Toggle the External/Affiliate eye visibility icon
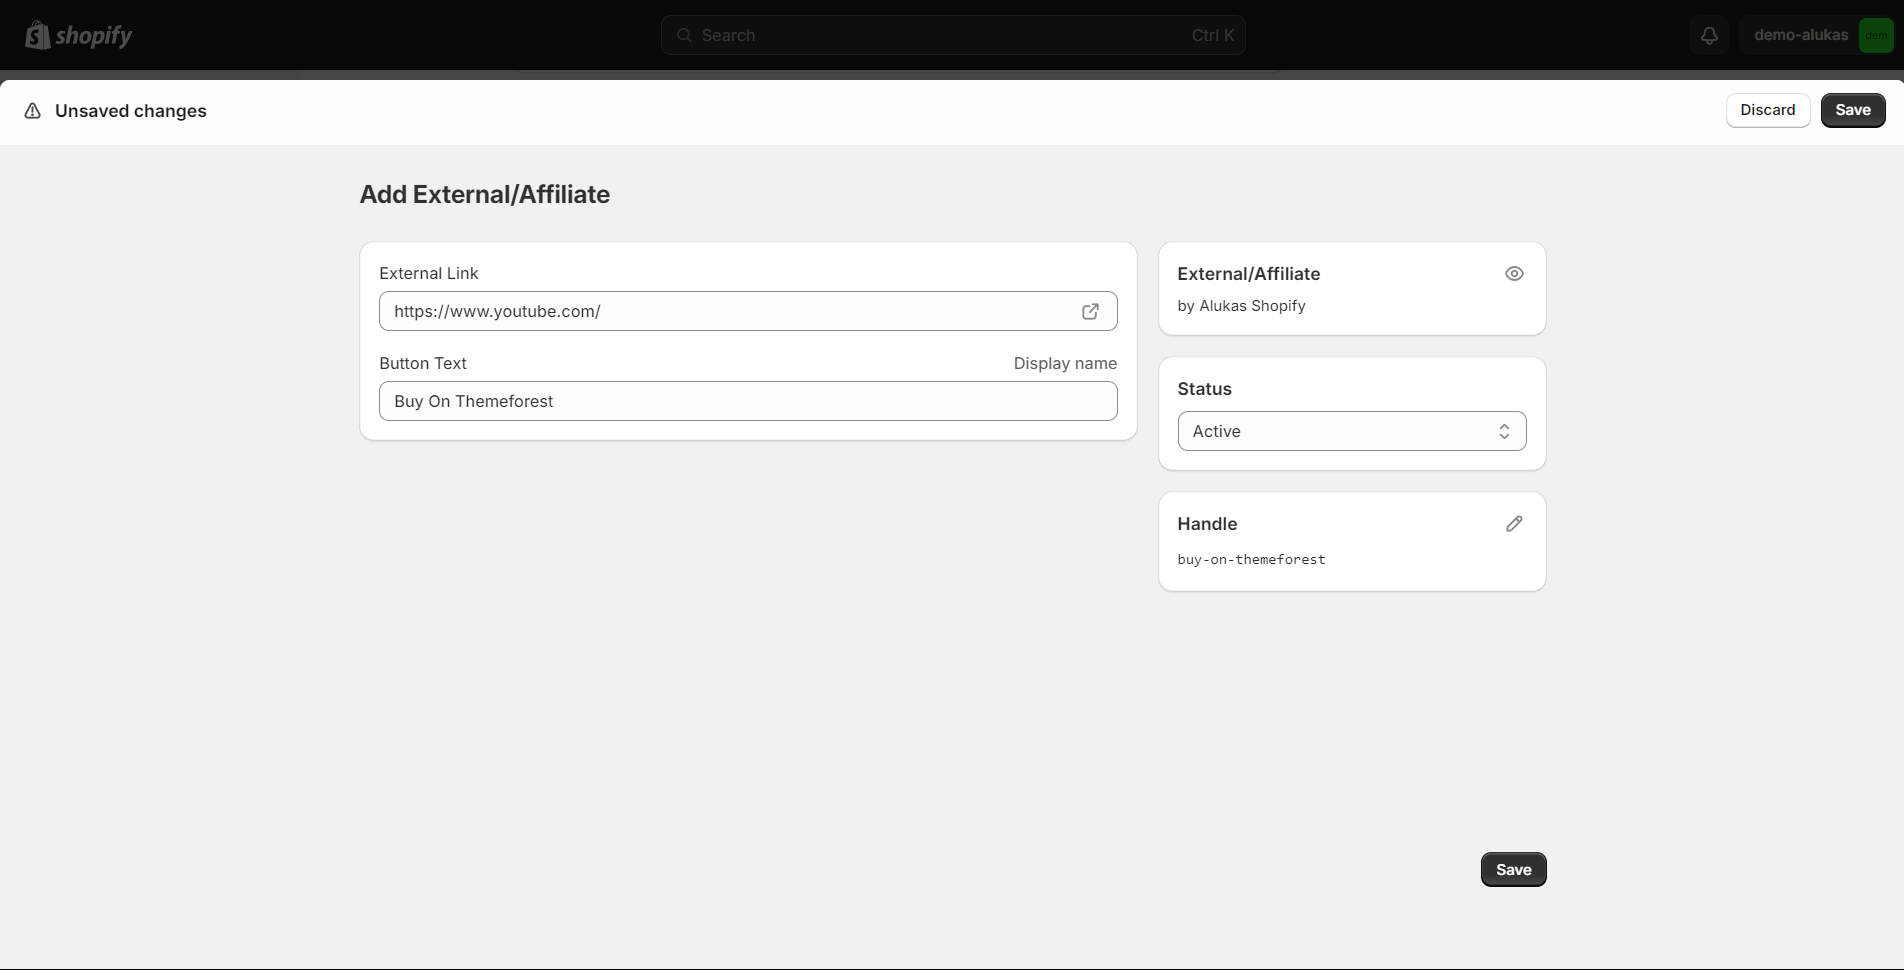 [x=1514, y=274]
